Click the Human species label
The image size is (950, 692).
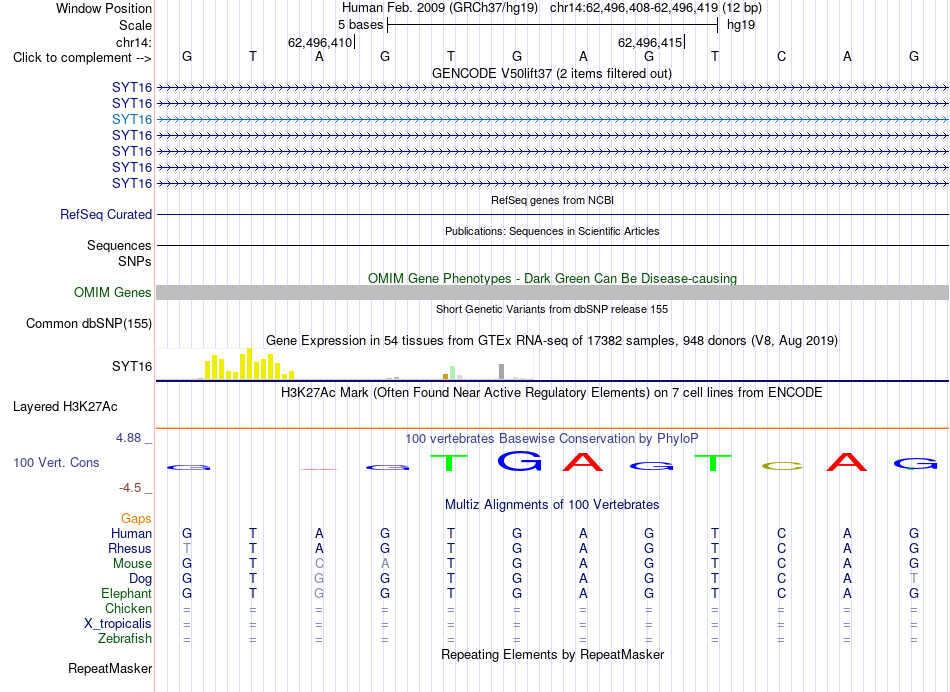(131, 534)
